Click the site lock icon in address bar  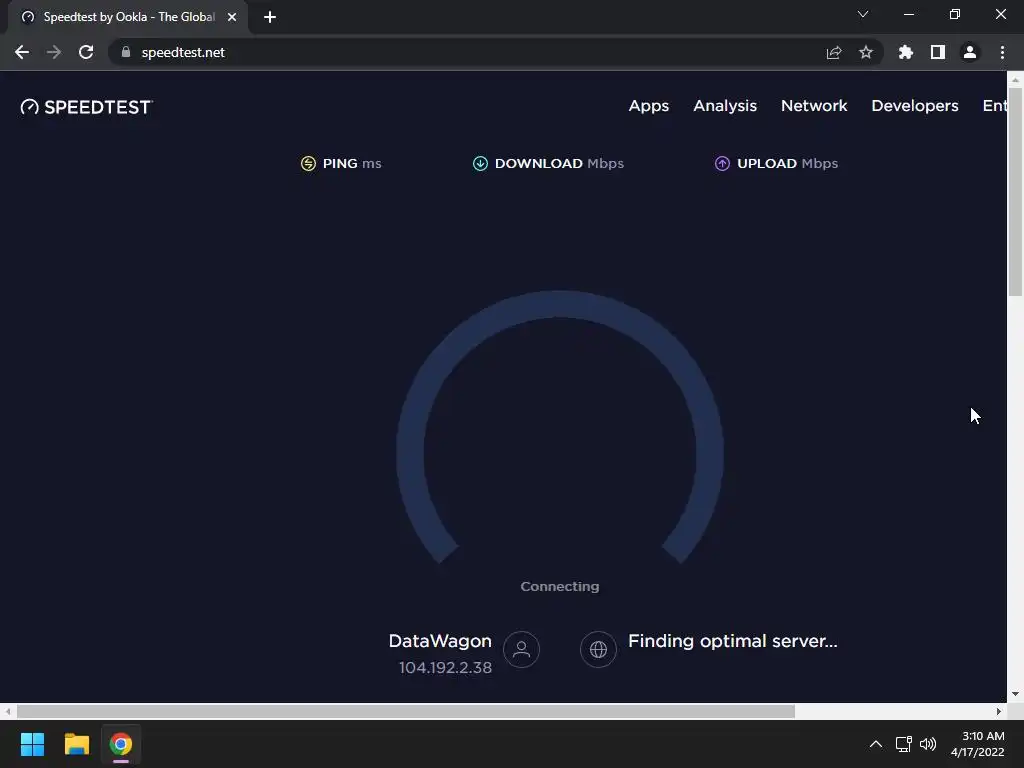click(126, 52)
